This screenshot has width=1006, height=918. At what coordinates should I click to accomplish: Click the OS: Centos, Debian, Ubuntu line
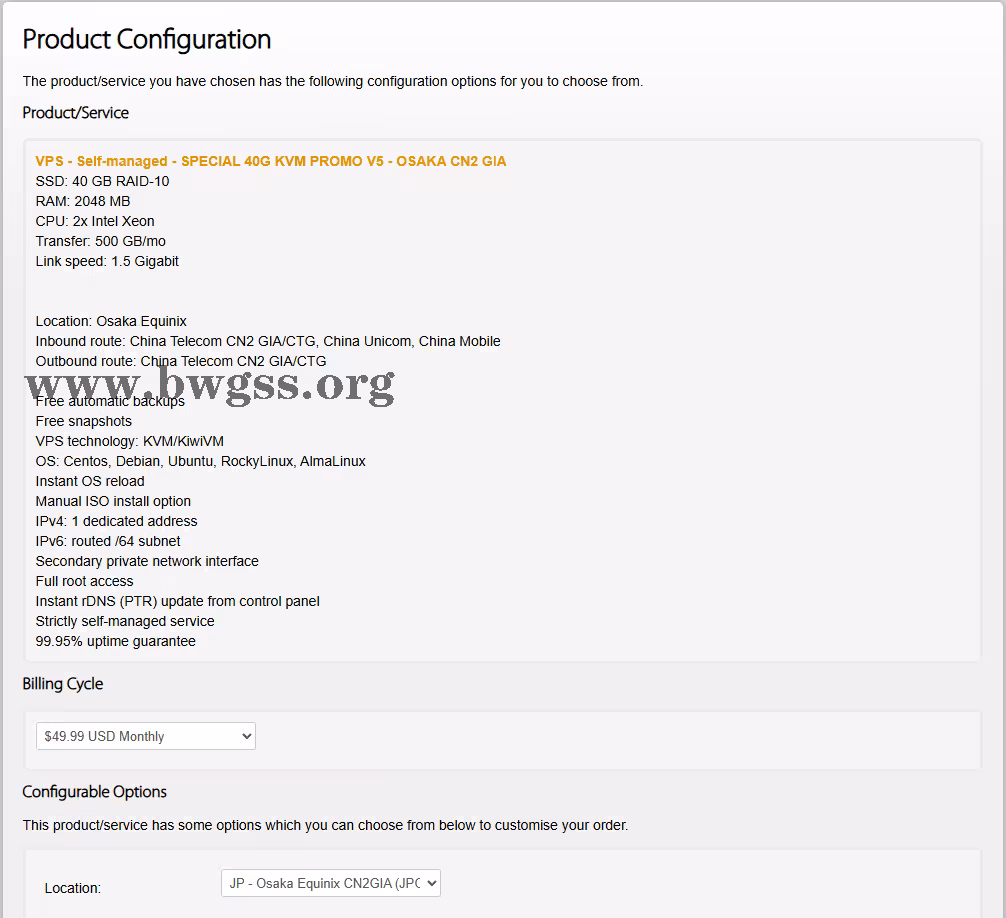point(200,461)
